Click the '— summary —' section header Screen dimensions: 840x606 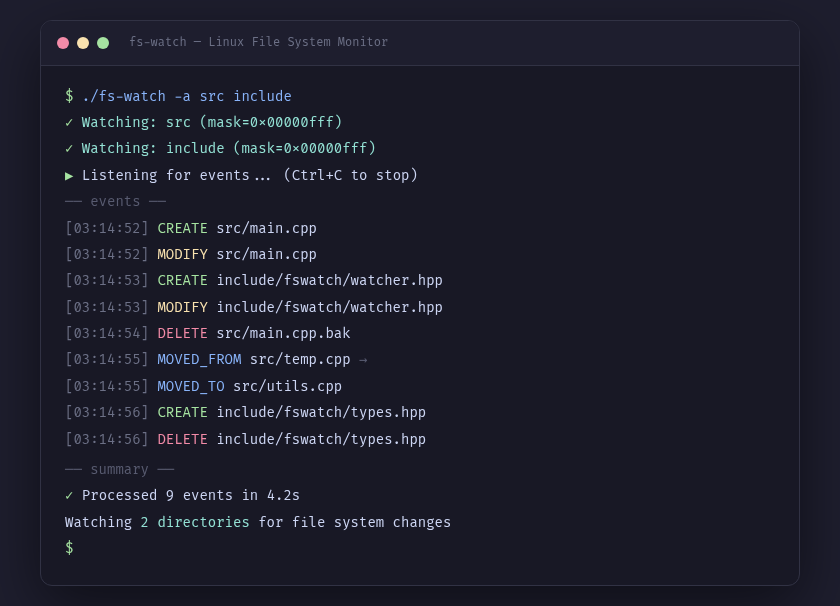119,470
